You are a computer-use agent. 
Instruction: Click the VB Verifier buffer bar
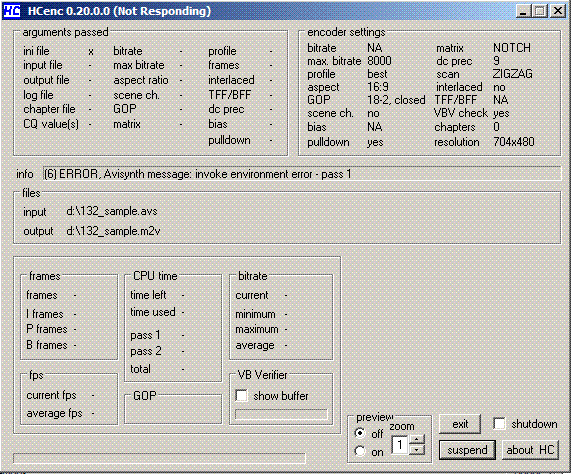coord(281,415)
